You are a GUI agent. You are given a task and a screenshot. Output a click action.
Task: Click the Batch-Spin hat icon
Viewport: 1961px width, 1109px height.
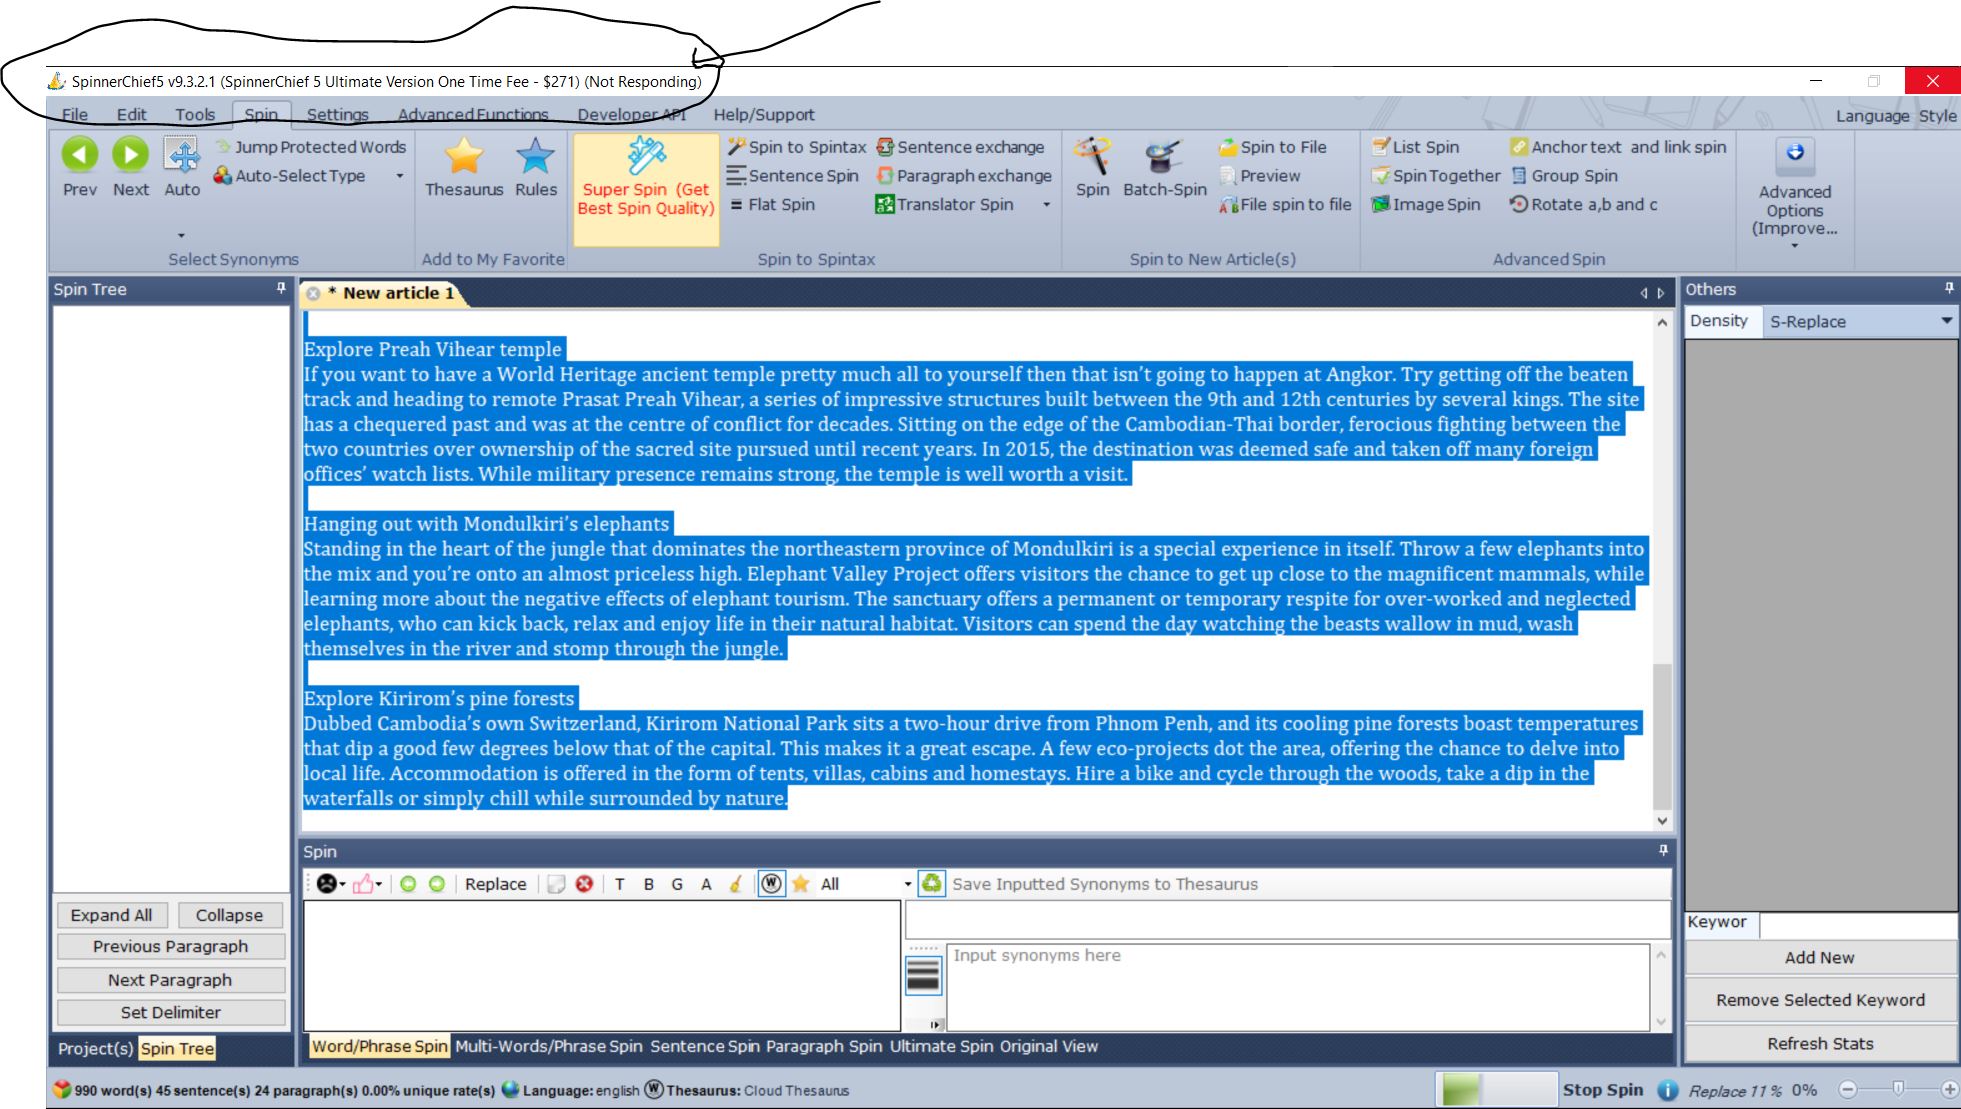pos(1163,156)
